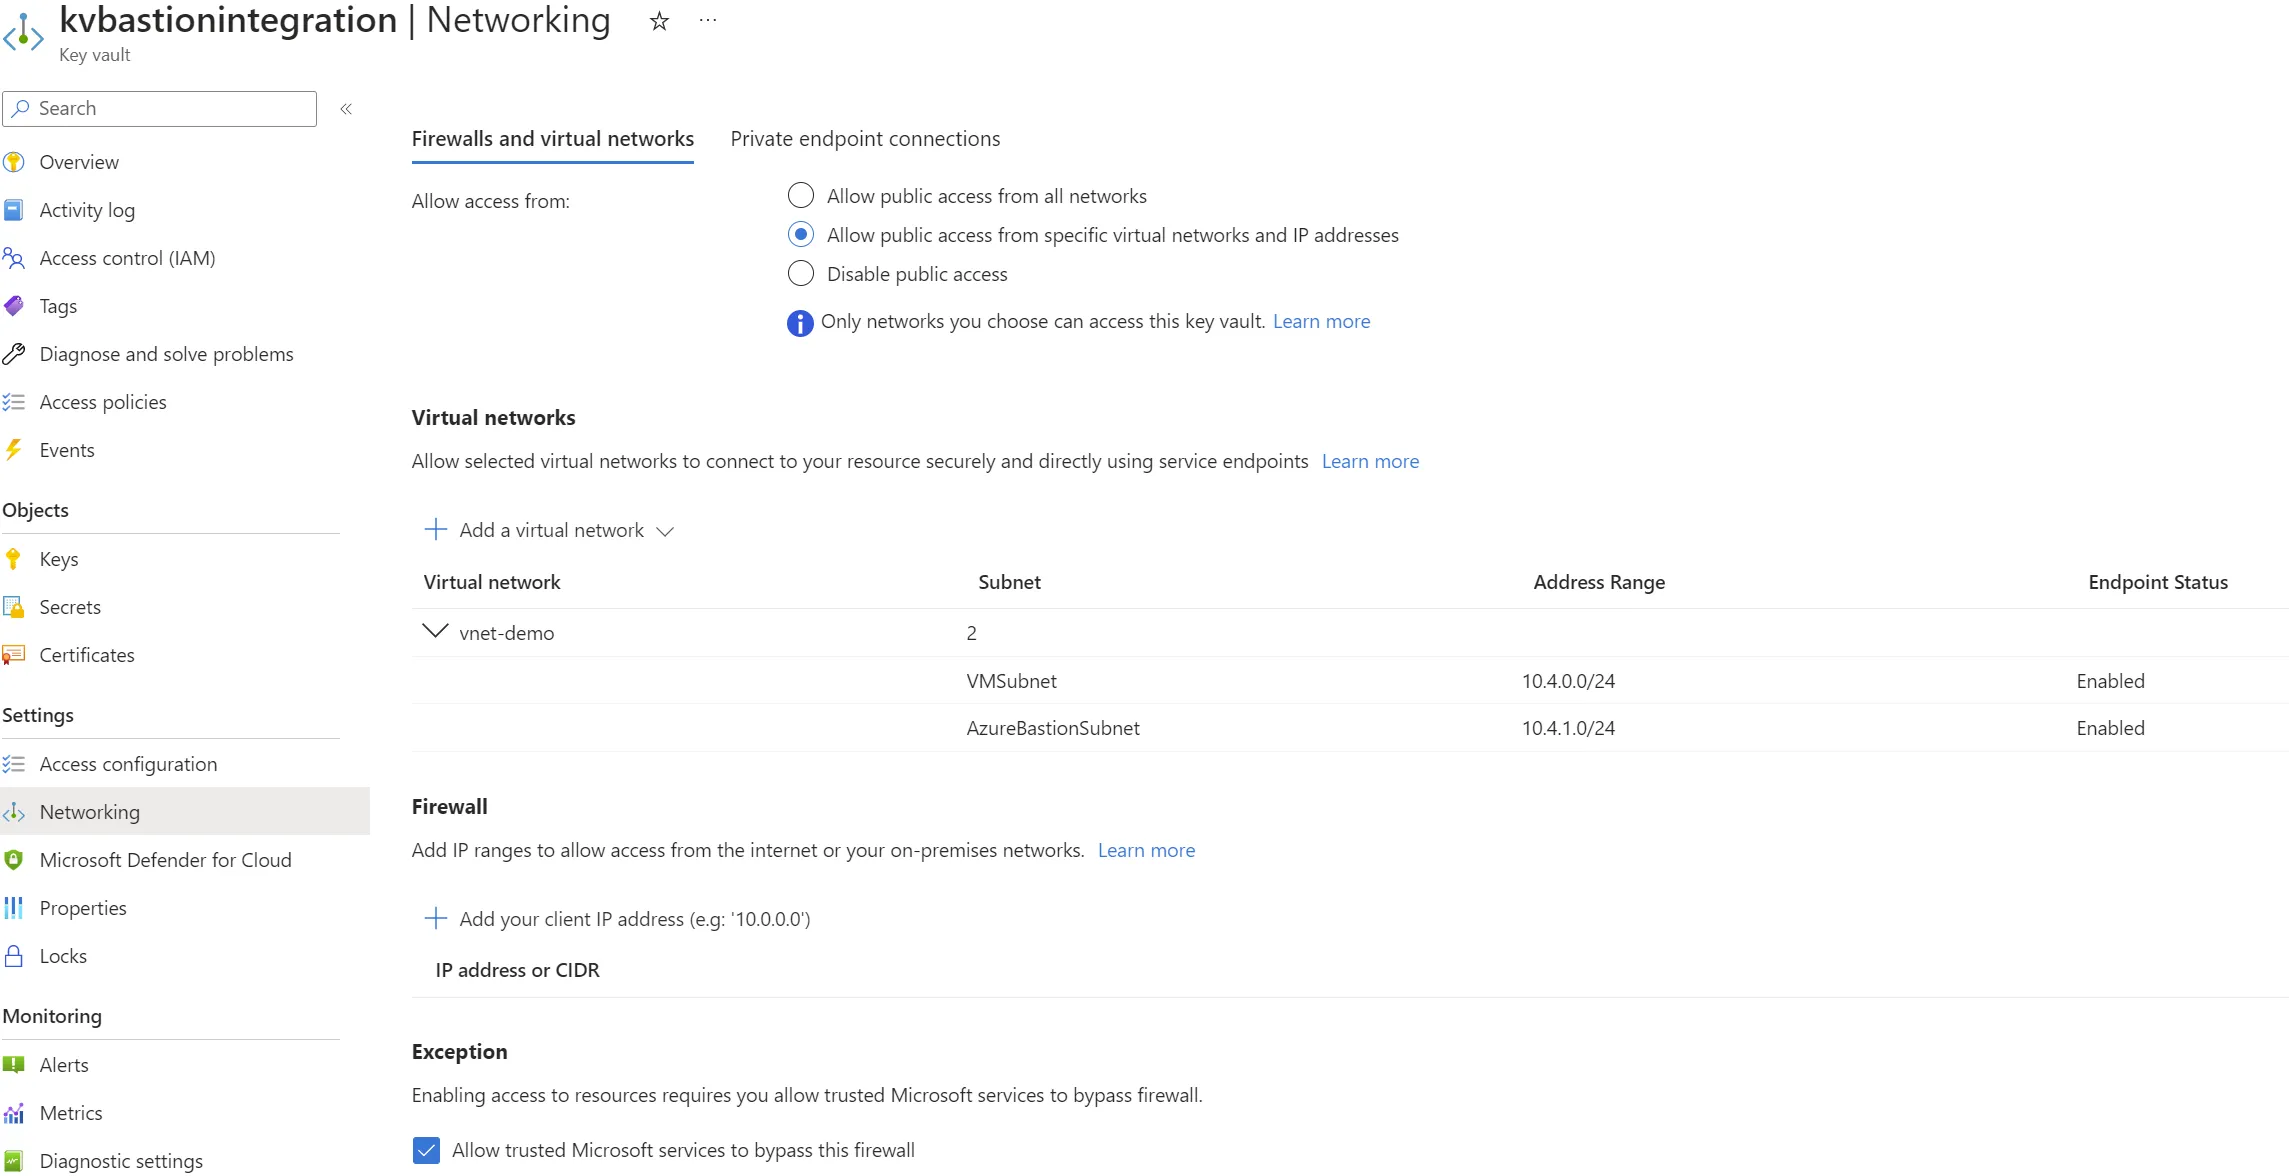This screenshot has height=1176, width=2289.
Task: Click the Metrics chart icon
Action: click(14, 1113)
